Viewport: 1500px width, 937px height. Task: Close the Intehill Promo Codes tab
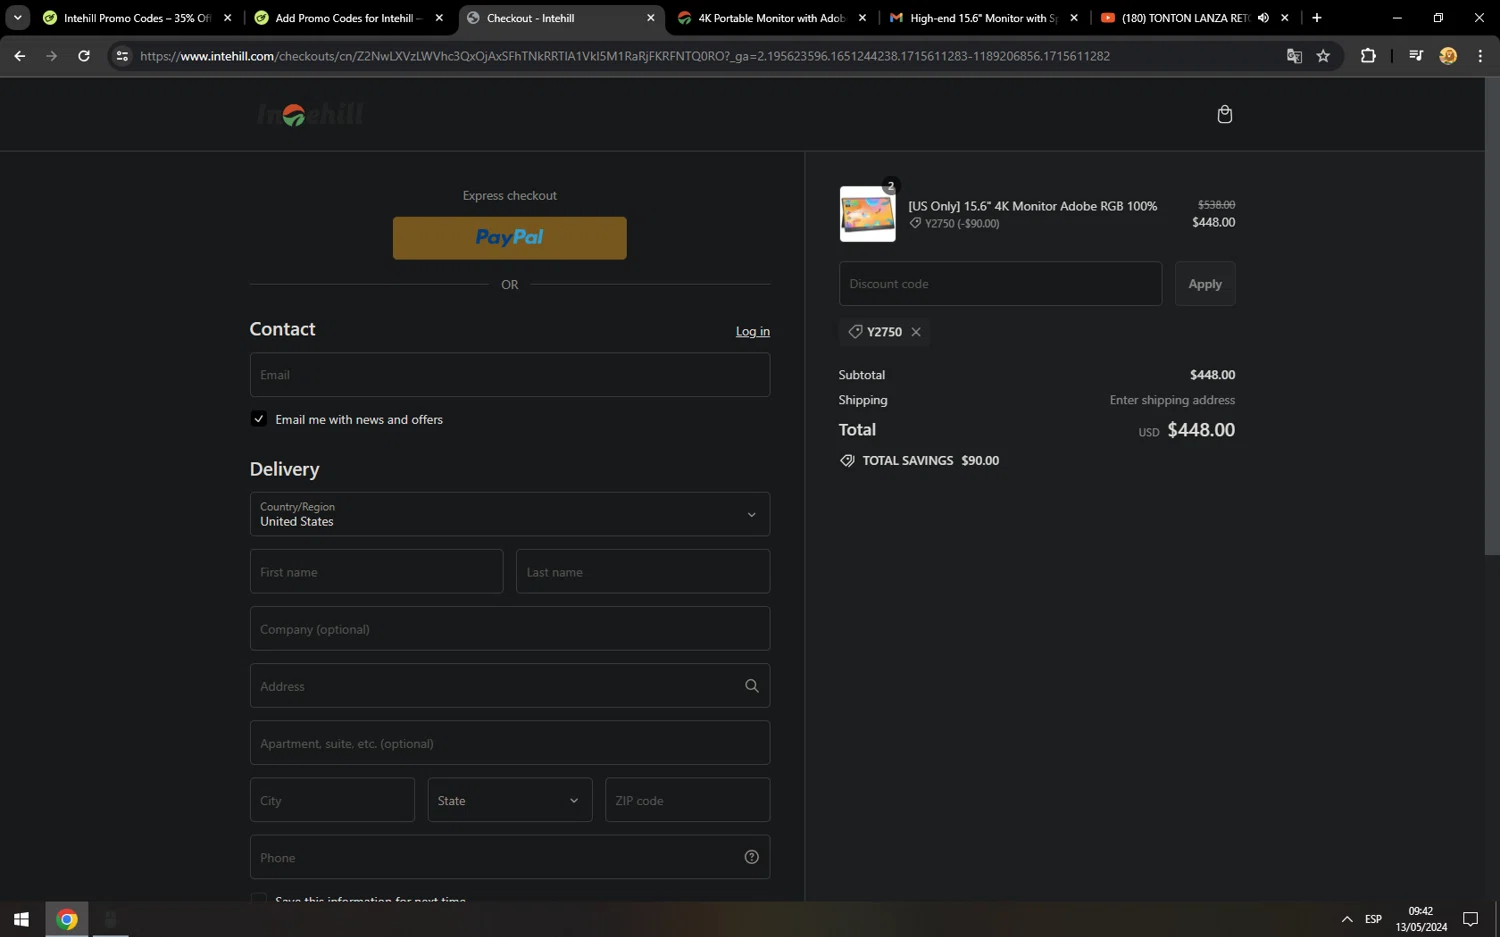tap(228, 18)
